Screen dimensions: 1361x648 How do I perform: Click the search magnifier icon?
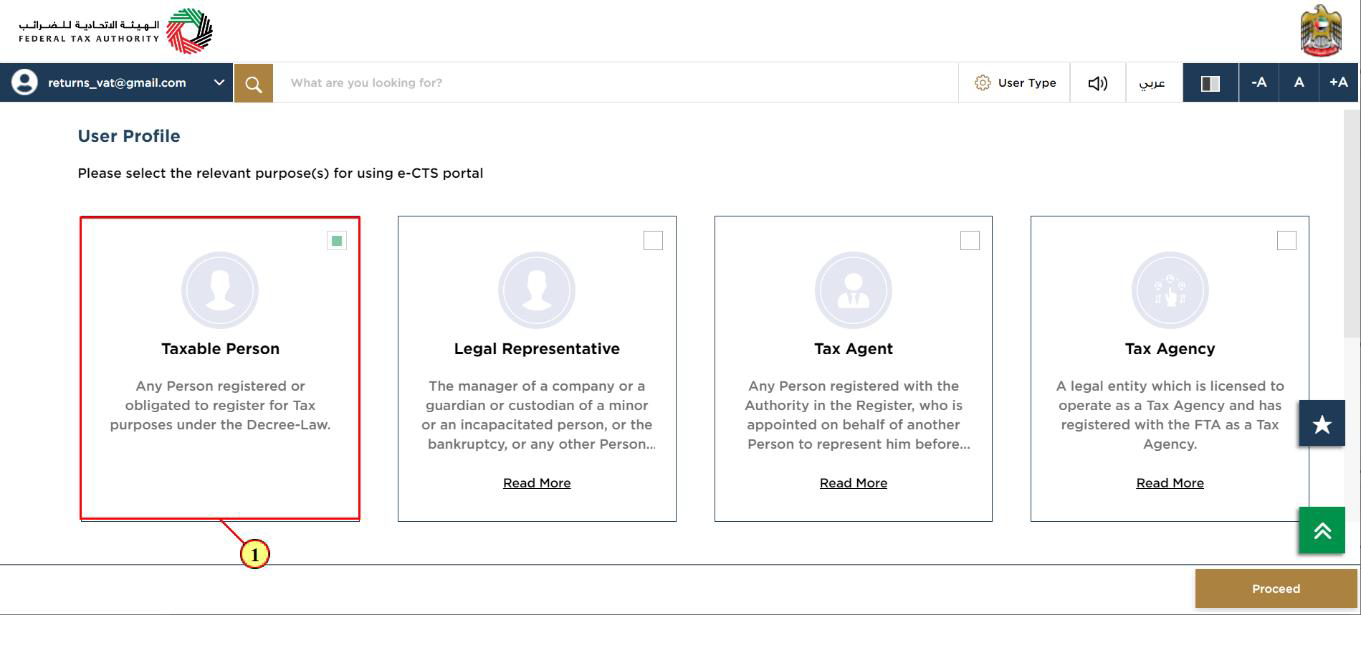click(x=253, y=83)
